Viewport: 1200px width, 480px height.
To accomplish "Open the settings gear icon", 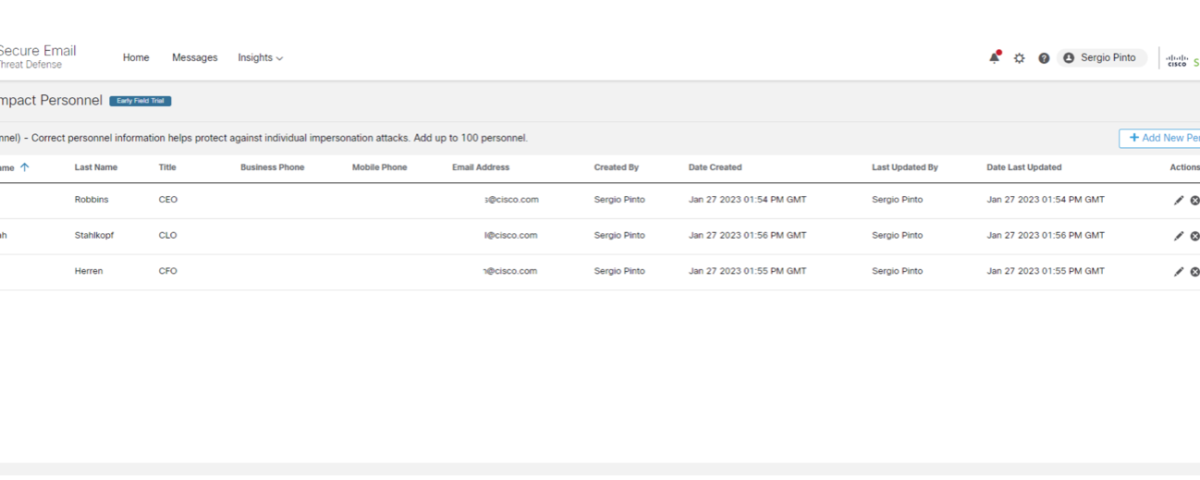I will [1019, 58].
